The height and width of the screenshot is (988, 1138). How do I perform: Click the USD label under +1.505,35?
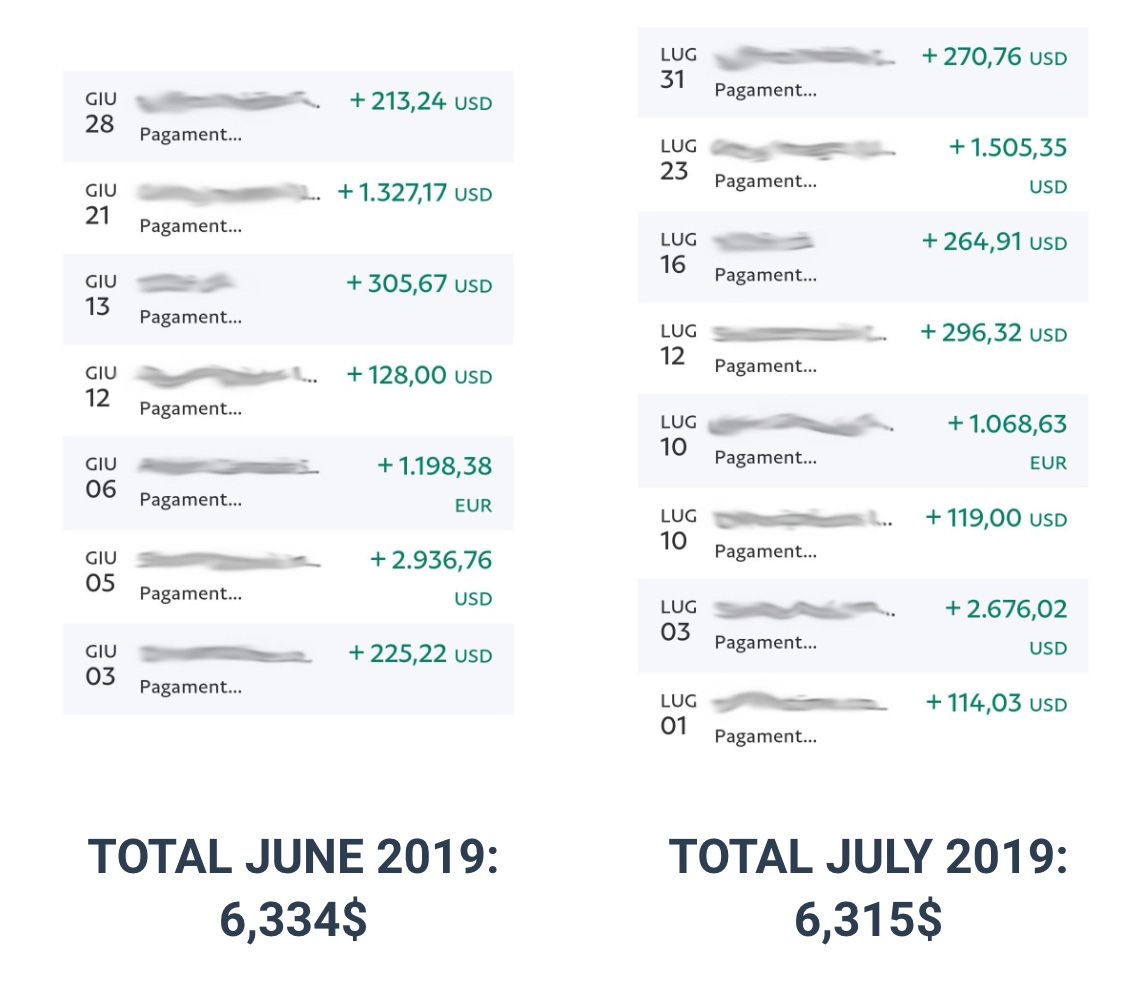pos(1048,187)
